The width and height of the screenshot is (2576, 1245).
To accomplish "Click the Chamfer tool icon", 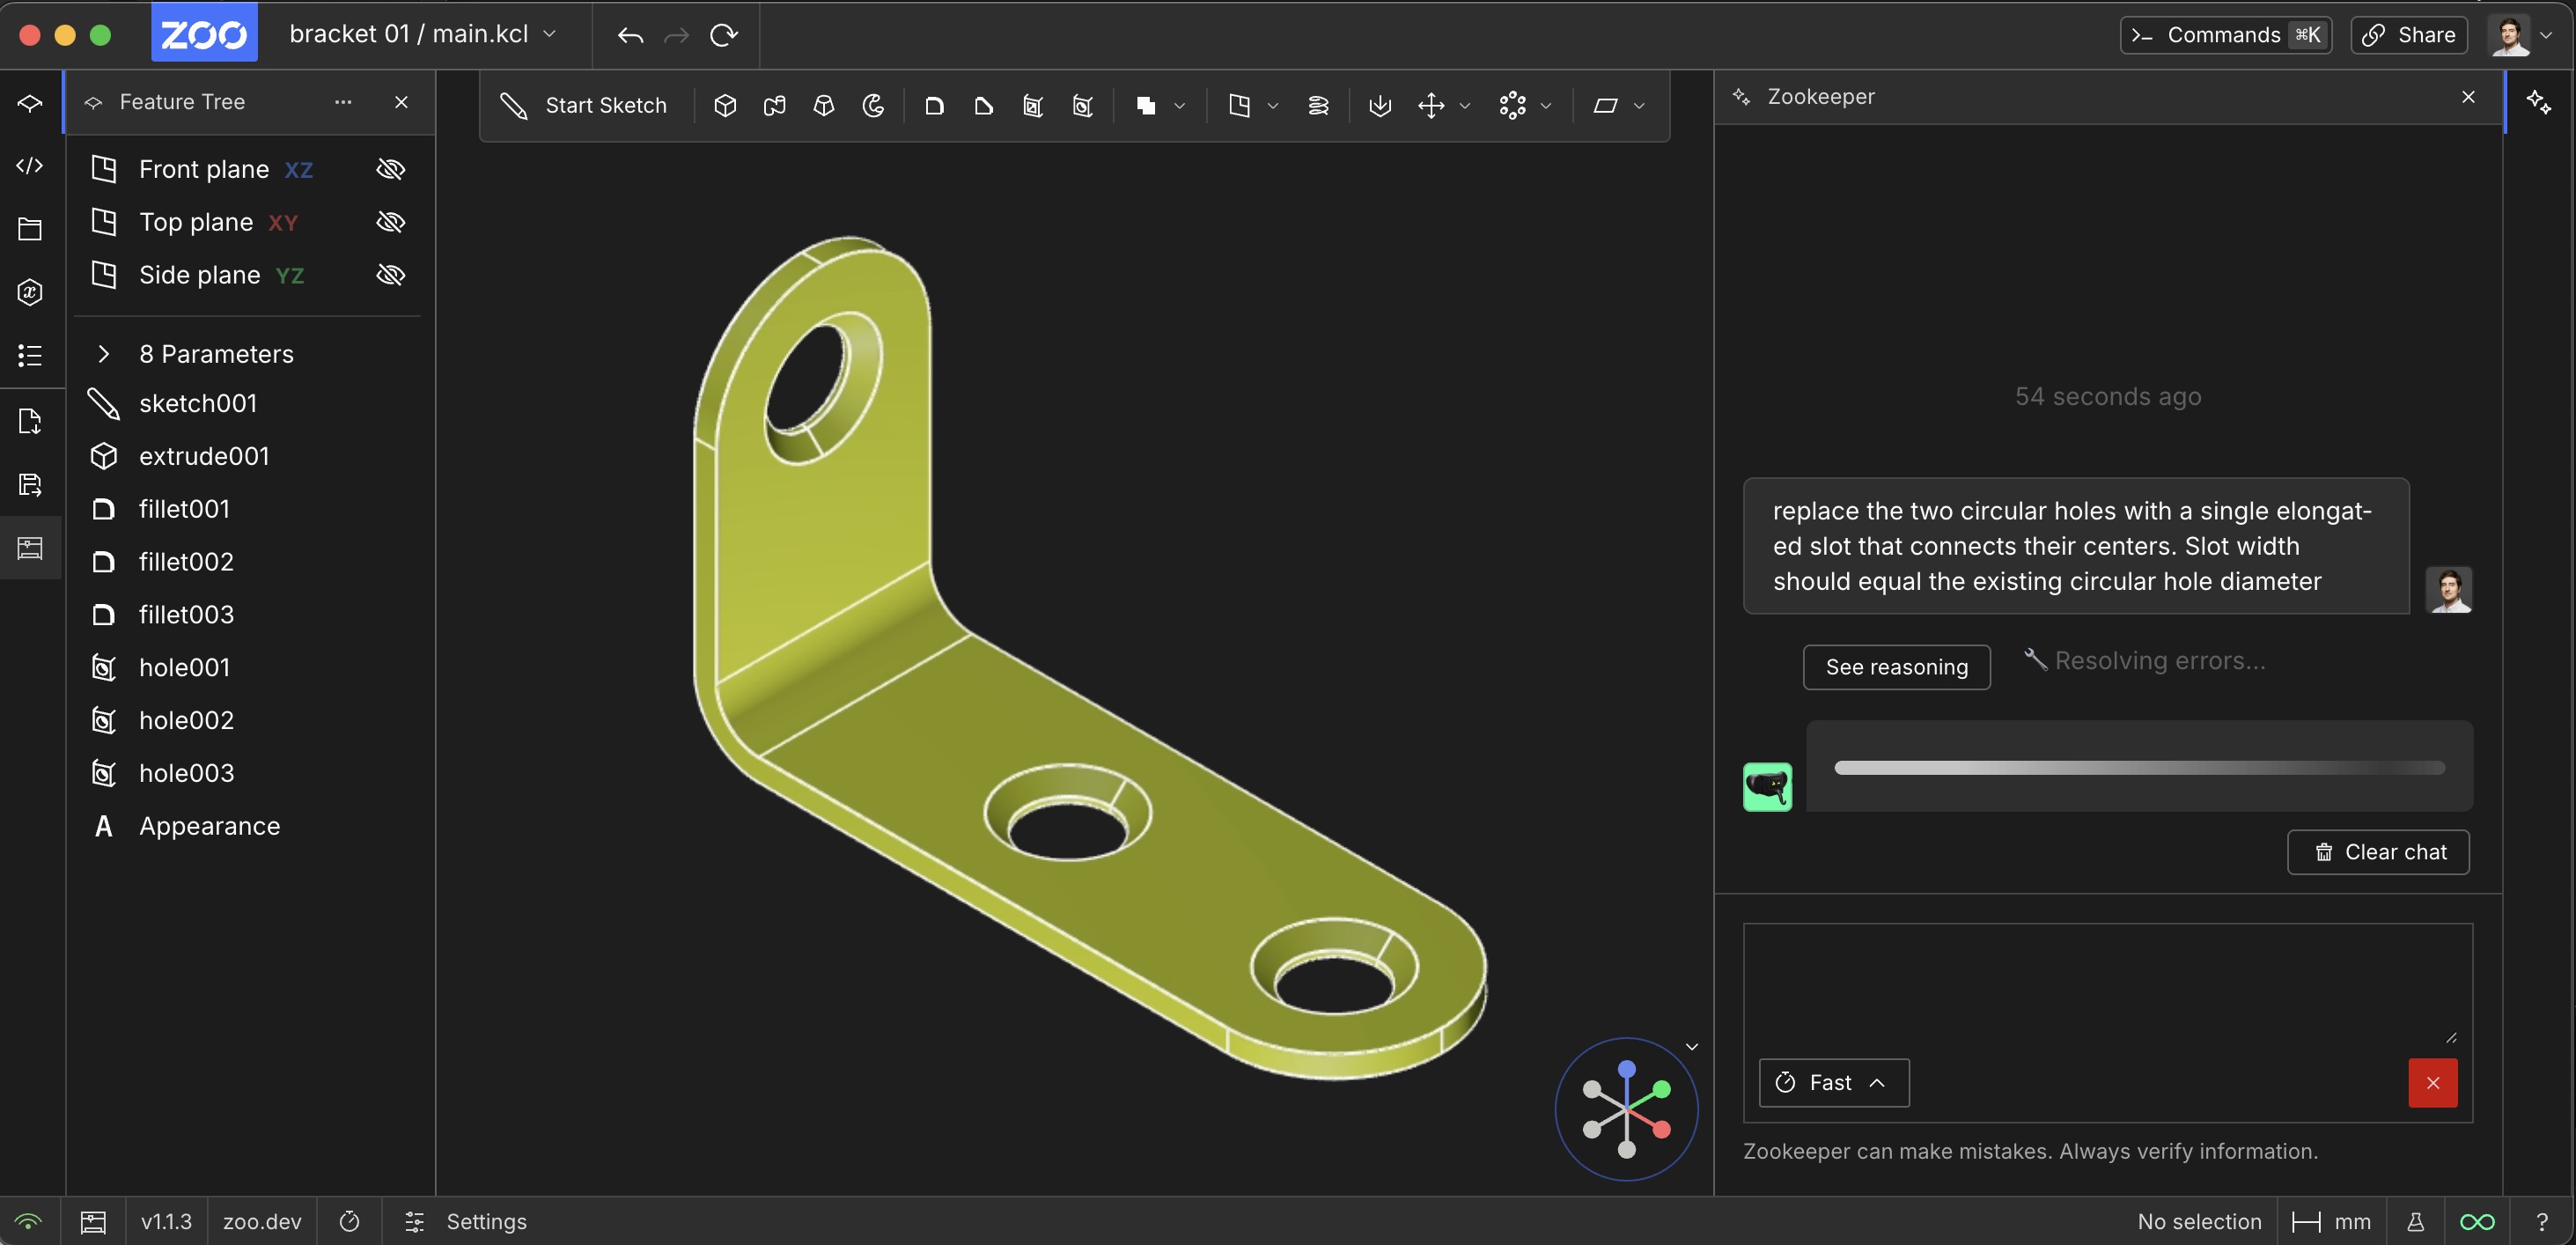I will click(x=983, y=106).
